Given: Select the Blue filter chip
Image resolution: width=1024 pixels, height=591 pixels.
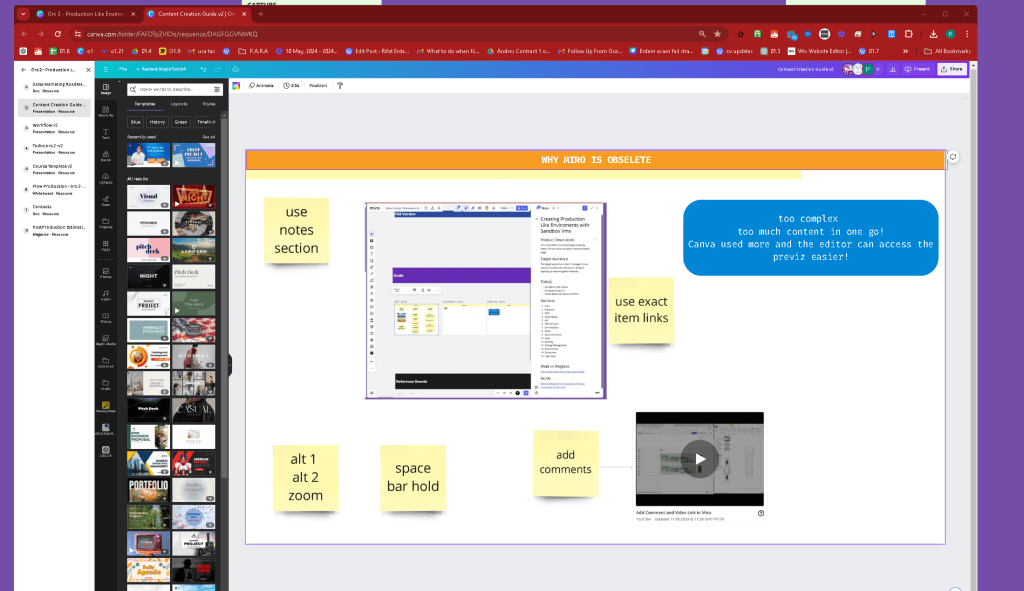Looking at the screenshot, I should 136,122.
